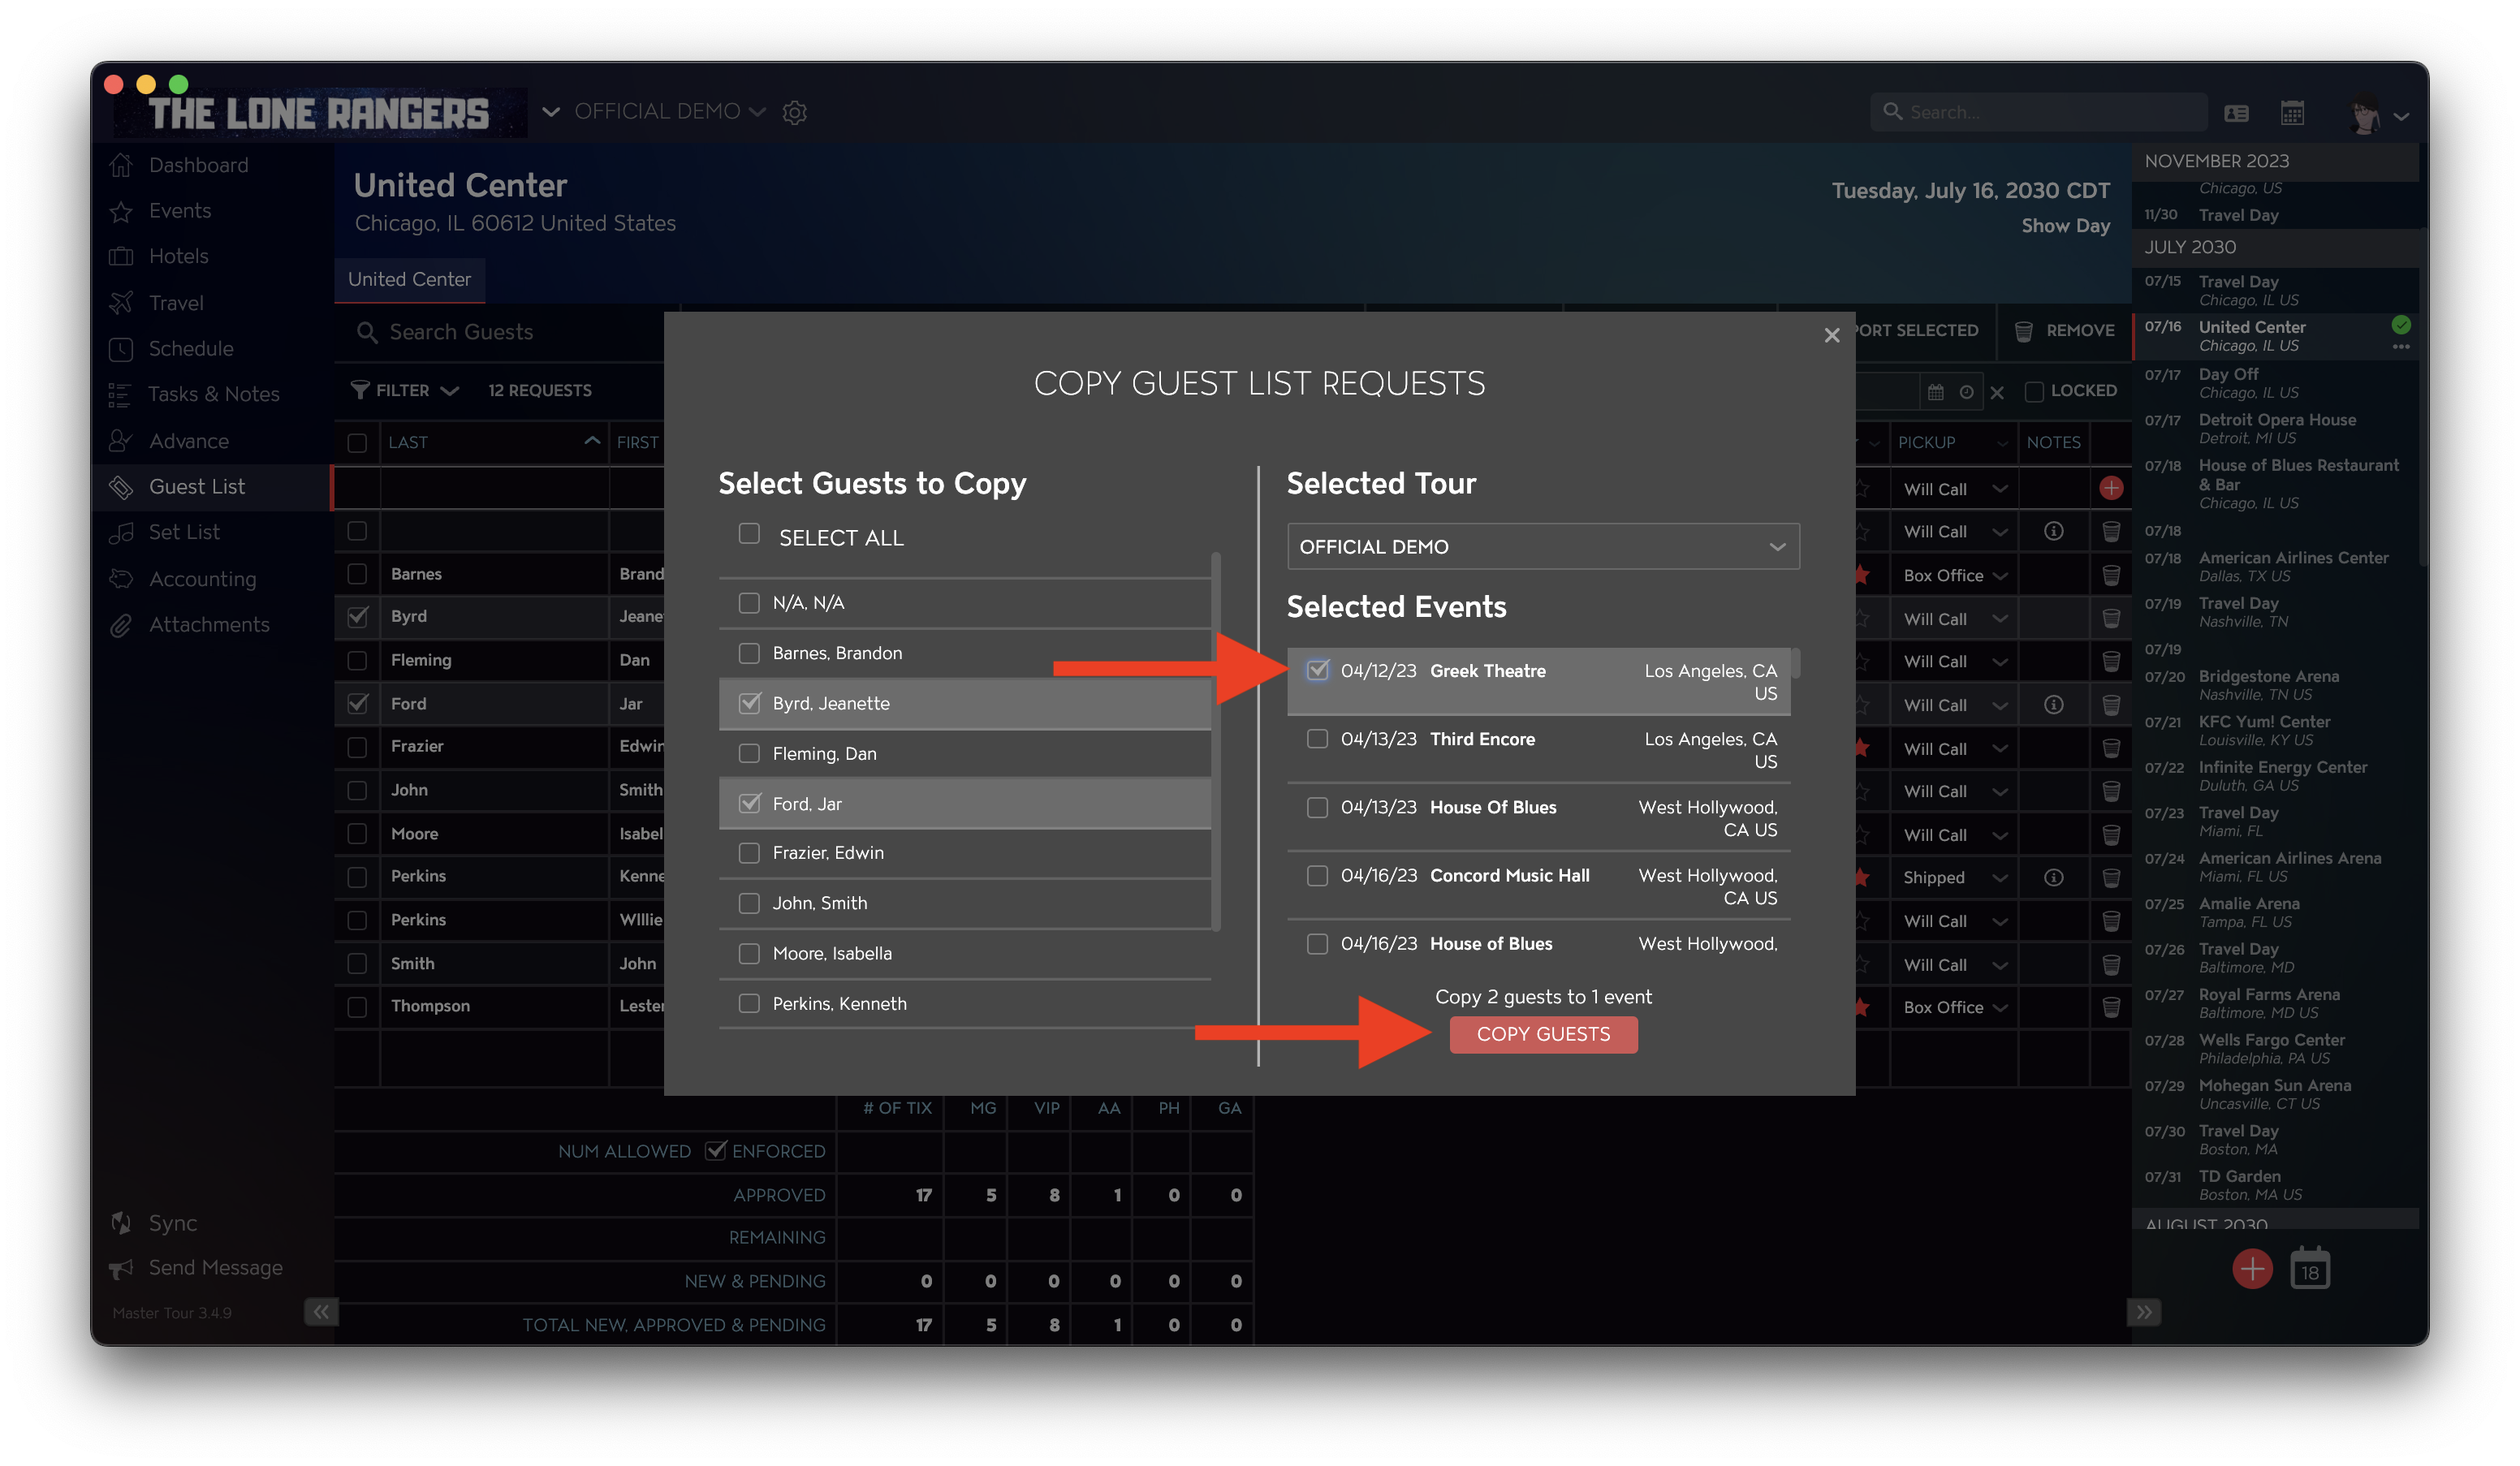Close the Copy Guest List Requests dialog
2520x1466 pixels.
(1831, 335)
